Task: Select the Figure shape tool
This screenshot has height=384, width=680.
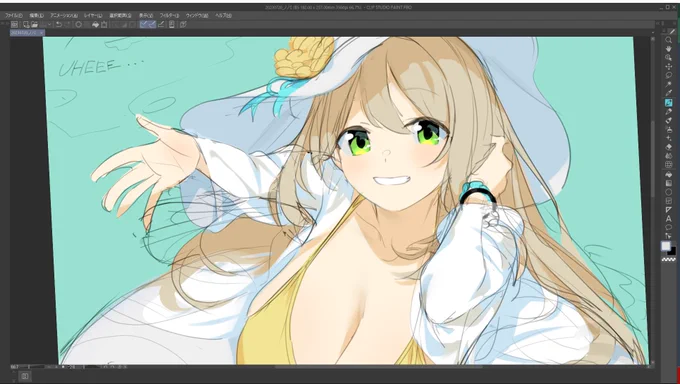Action: click(x=668, y=192)
